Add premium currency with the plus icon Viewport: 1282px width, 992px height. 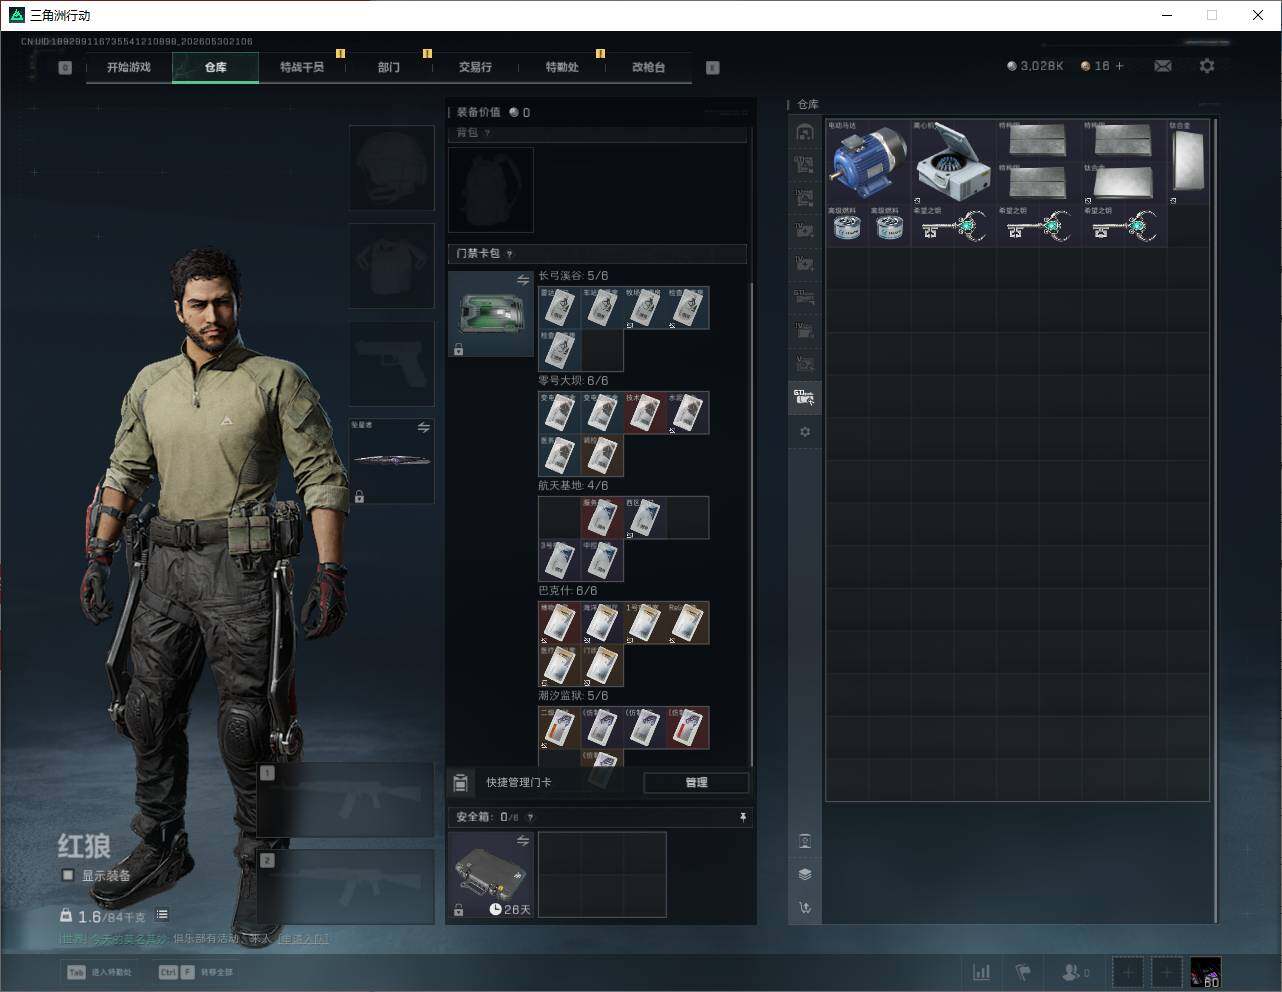pyautogui.click(x=1119, y=66)
